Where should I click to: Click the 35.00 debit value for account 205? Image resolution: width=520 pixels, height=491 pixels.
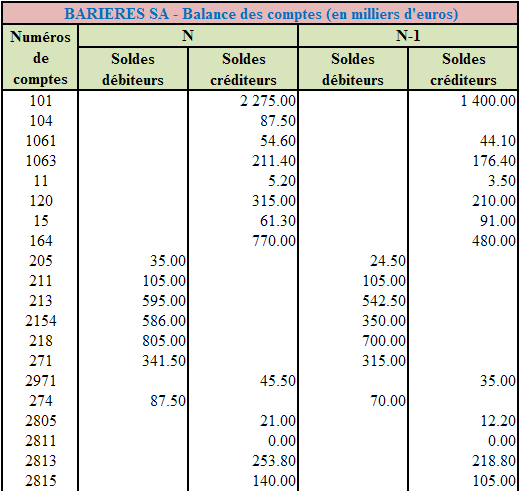133,261
